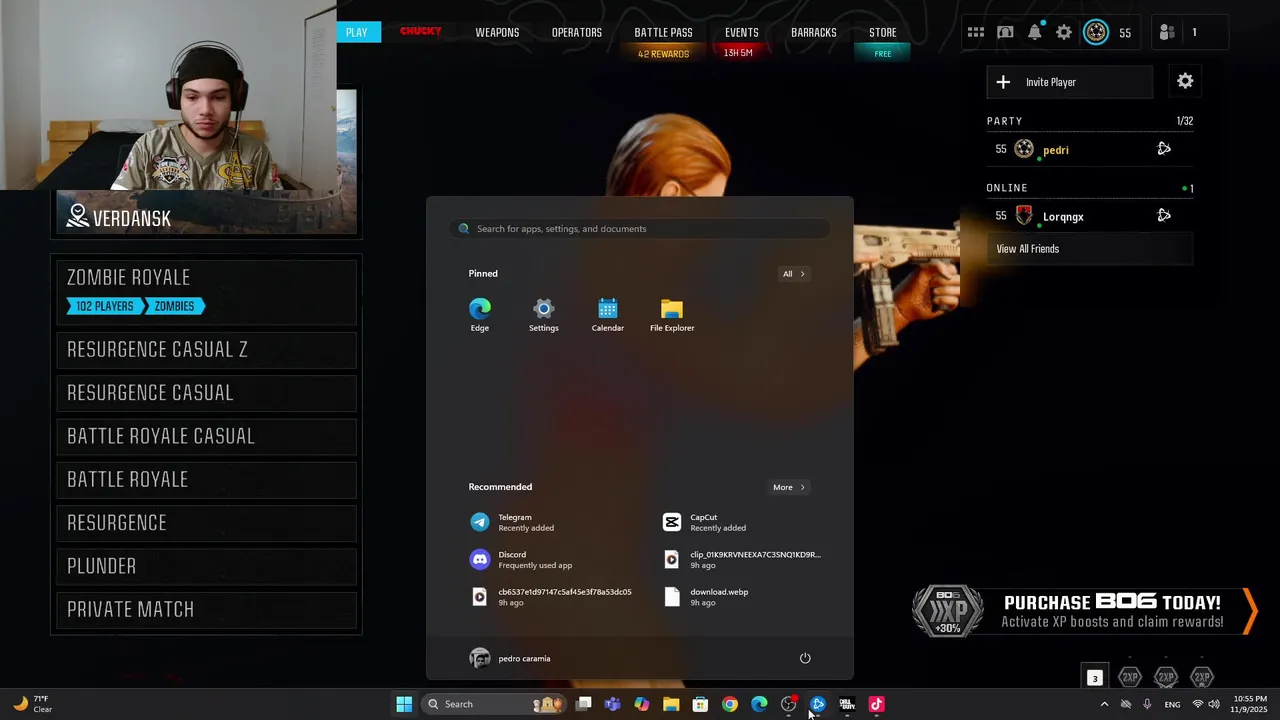Viewport: 1280px width, 720px height.
Task: Open the first 2XP token slot
Action: 1130,677
